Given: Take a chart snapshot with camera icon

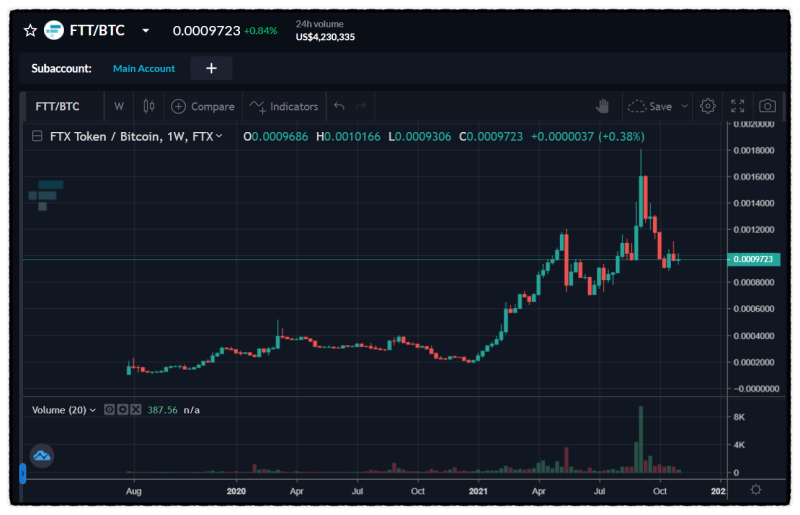Looking at the screenshot, I should coord(767,106).
